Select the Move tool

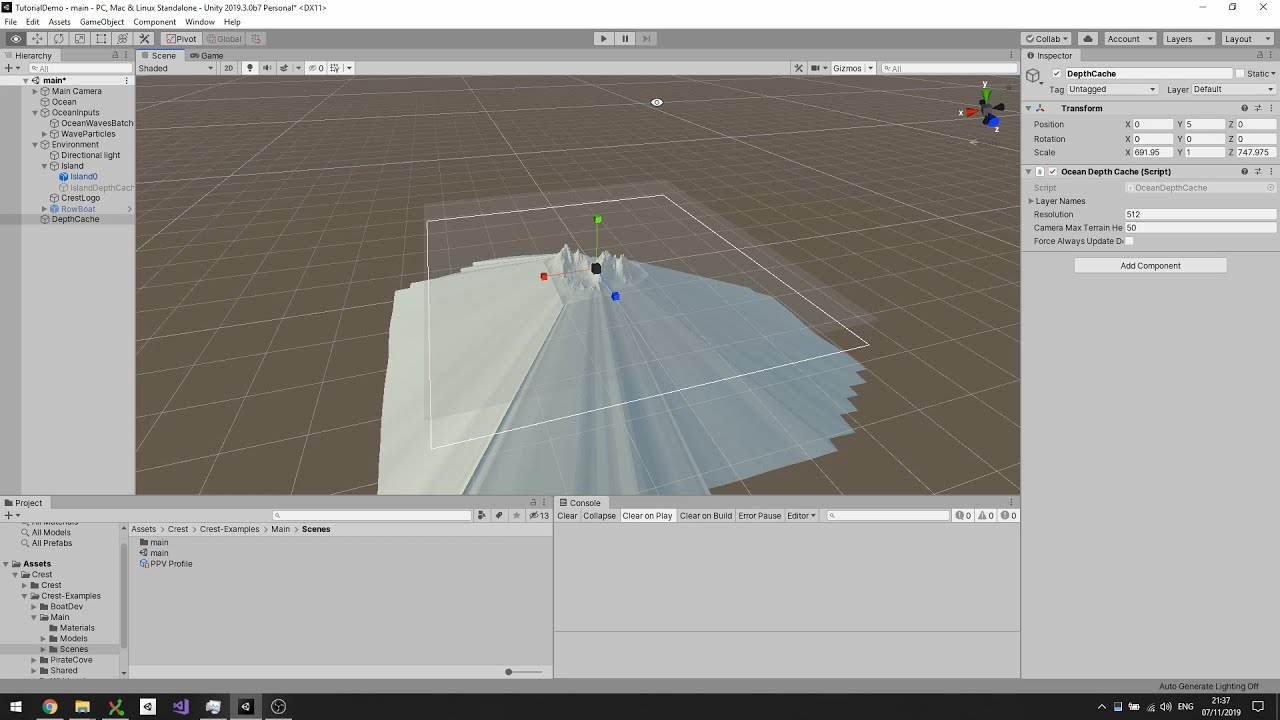37,39
